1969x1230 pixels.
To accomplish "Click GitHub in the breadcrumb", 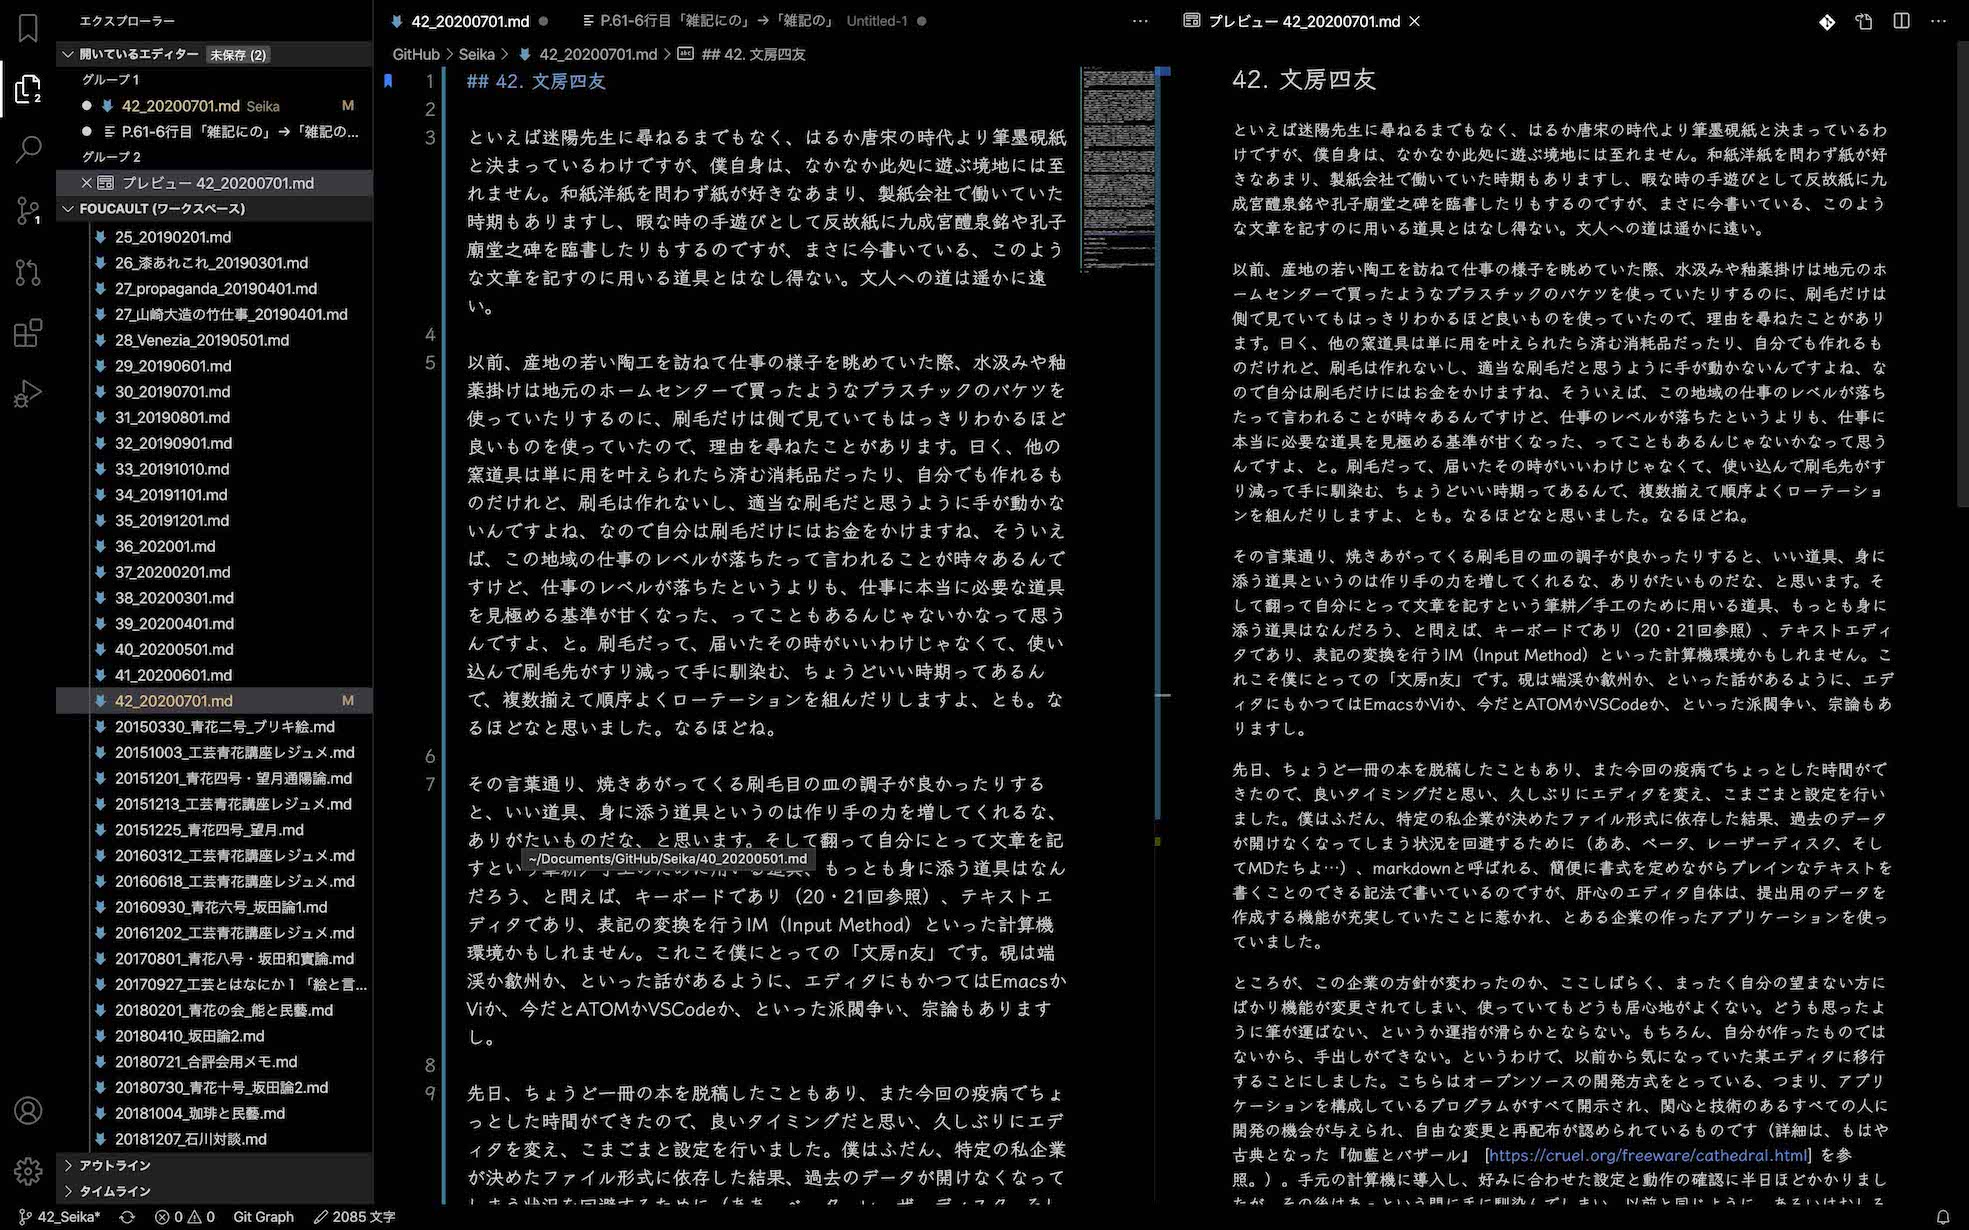I will tap(415, 54).
